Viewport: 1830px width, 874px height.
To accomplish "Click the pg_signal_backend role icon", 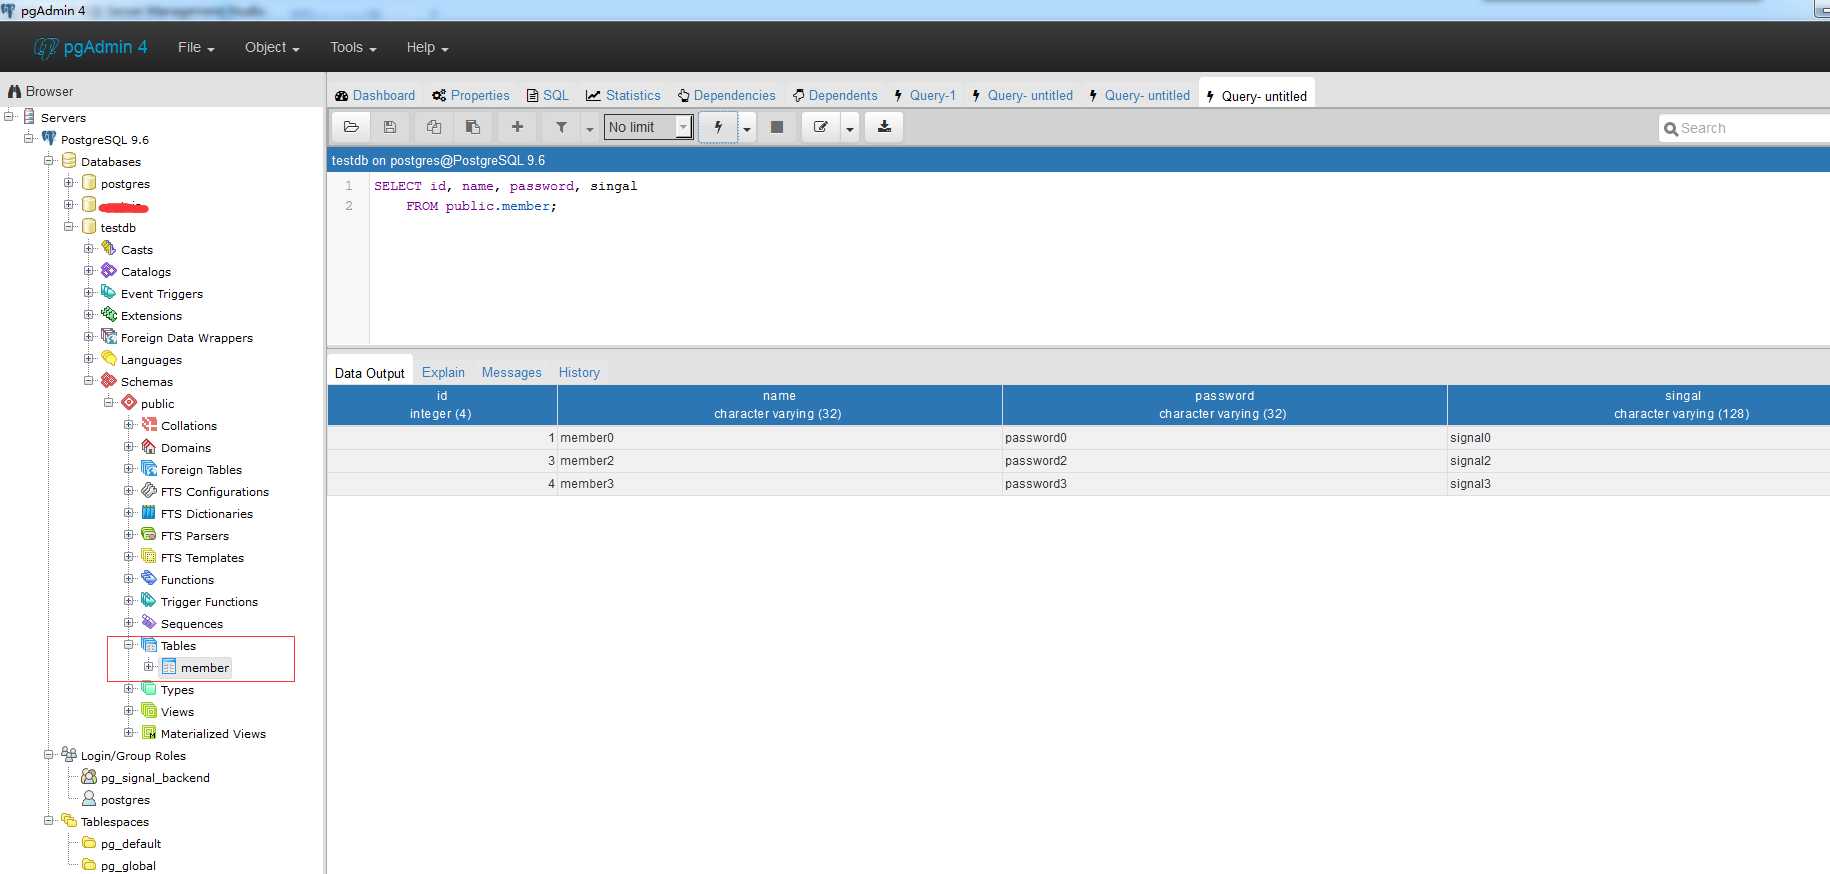I will pyautogui.click(x=89, y=776).
